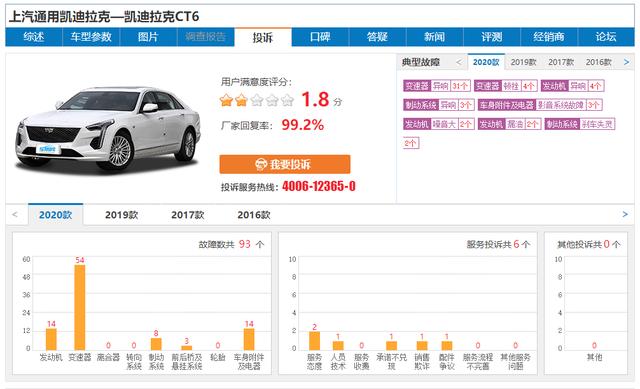Open the 发动机 异响 4个 fault tag
640x389 pixels.
pos(572,86)
